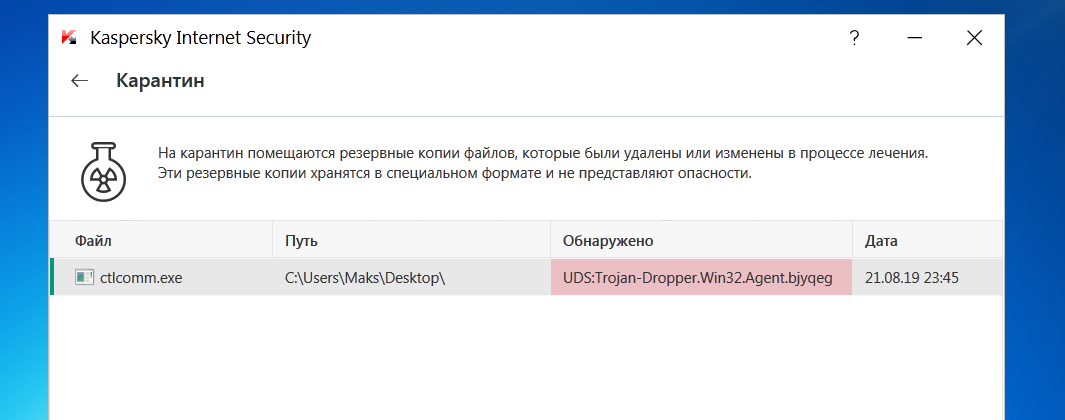Go back using the left arrow
This screenshot has width=1065, height=420.
(x=80, y=81)
